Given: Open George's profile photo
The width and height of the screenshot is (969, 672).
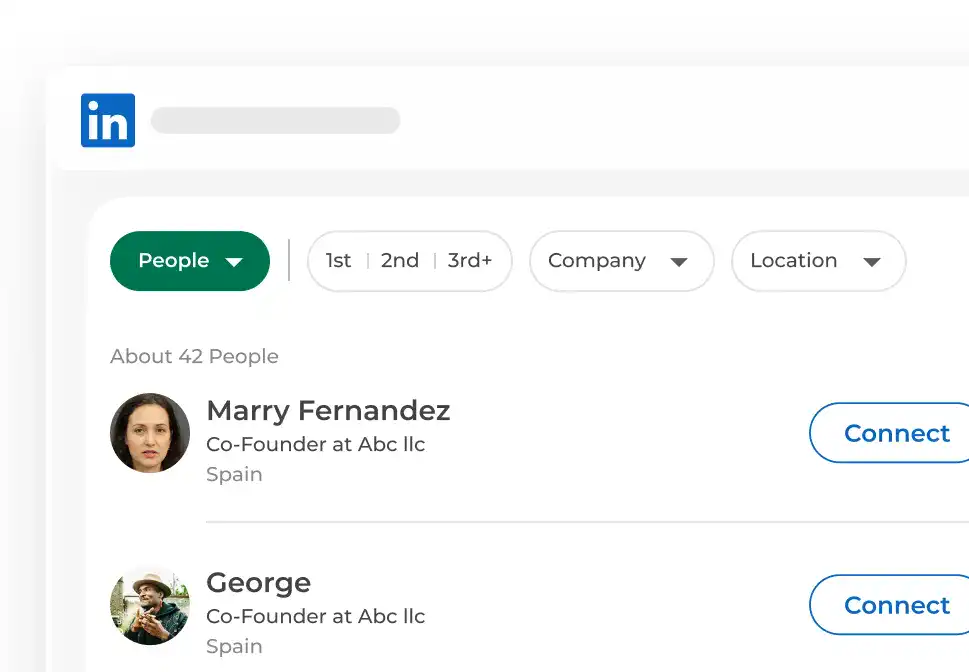Looking at the screenshot, I should [x=150, y=605].
